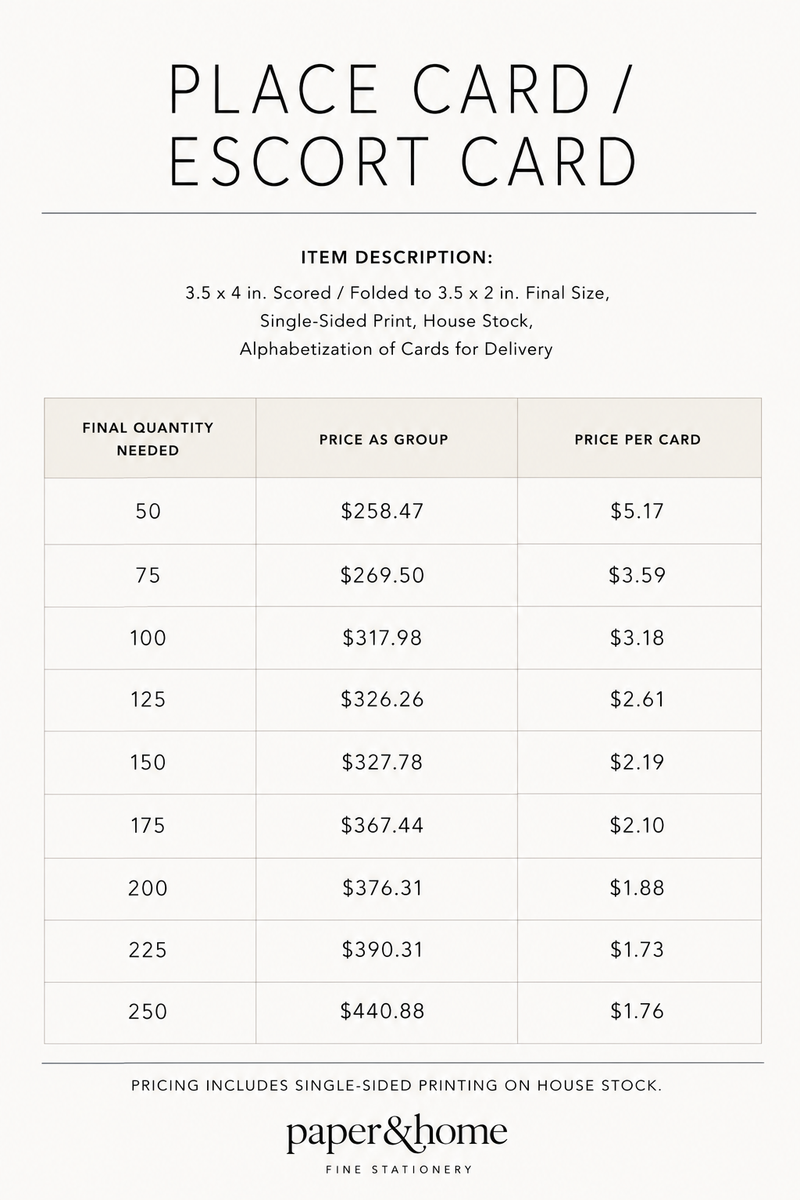Click the $2.19 per-card price
This screenshot has width=800, height=1200.
[x=638, y=762]
